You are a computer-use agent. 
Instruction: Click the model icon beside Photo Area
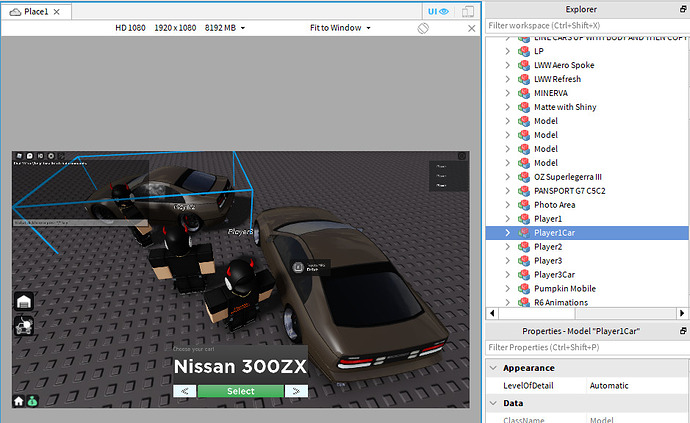click(524, 205)
